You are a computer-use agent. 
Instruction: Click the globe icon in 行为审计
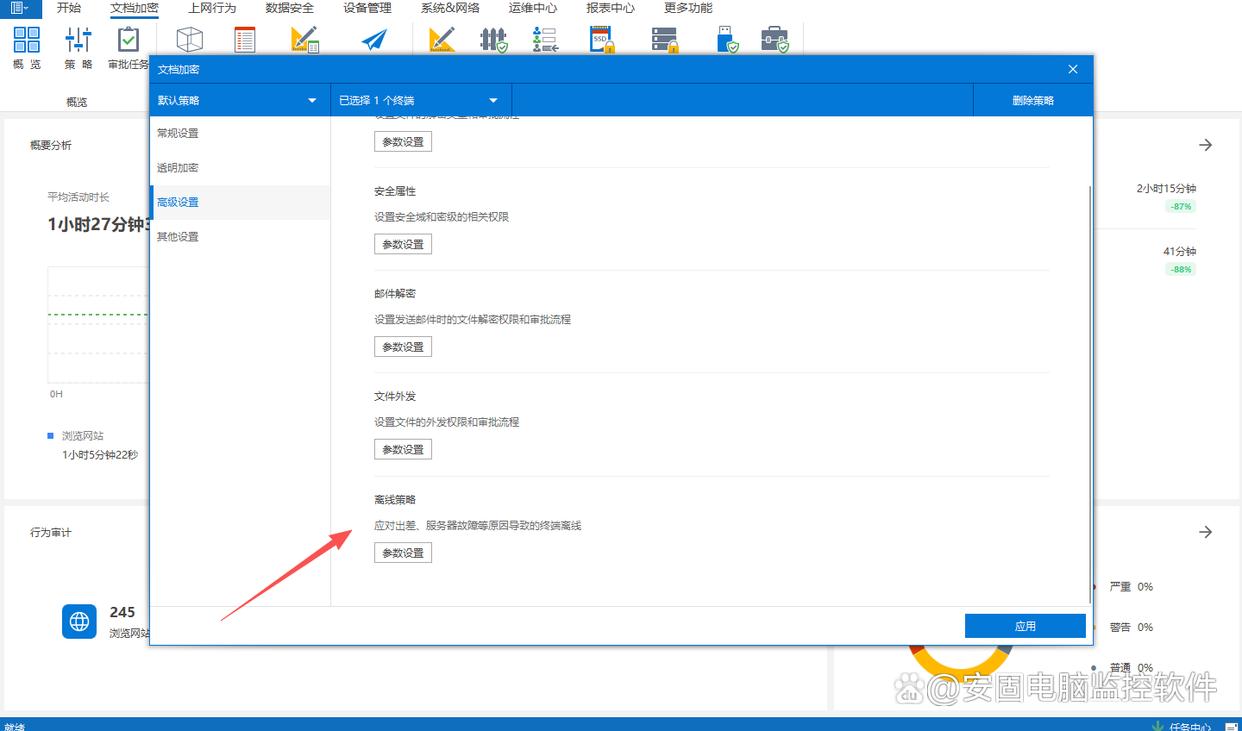79,621
